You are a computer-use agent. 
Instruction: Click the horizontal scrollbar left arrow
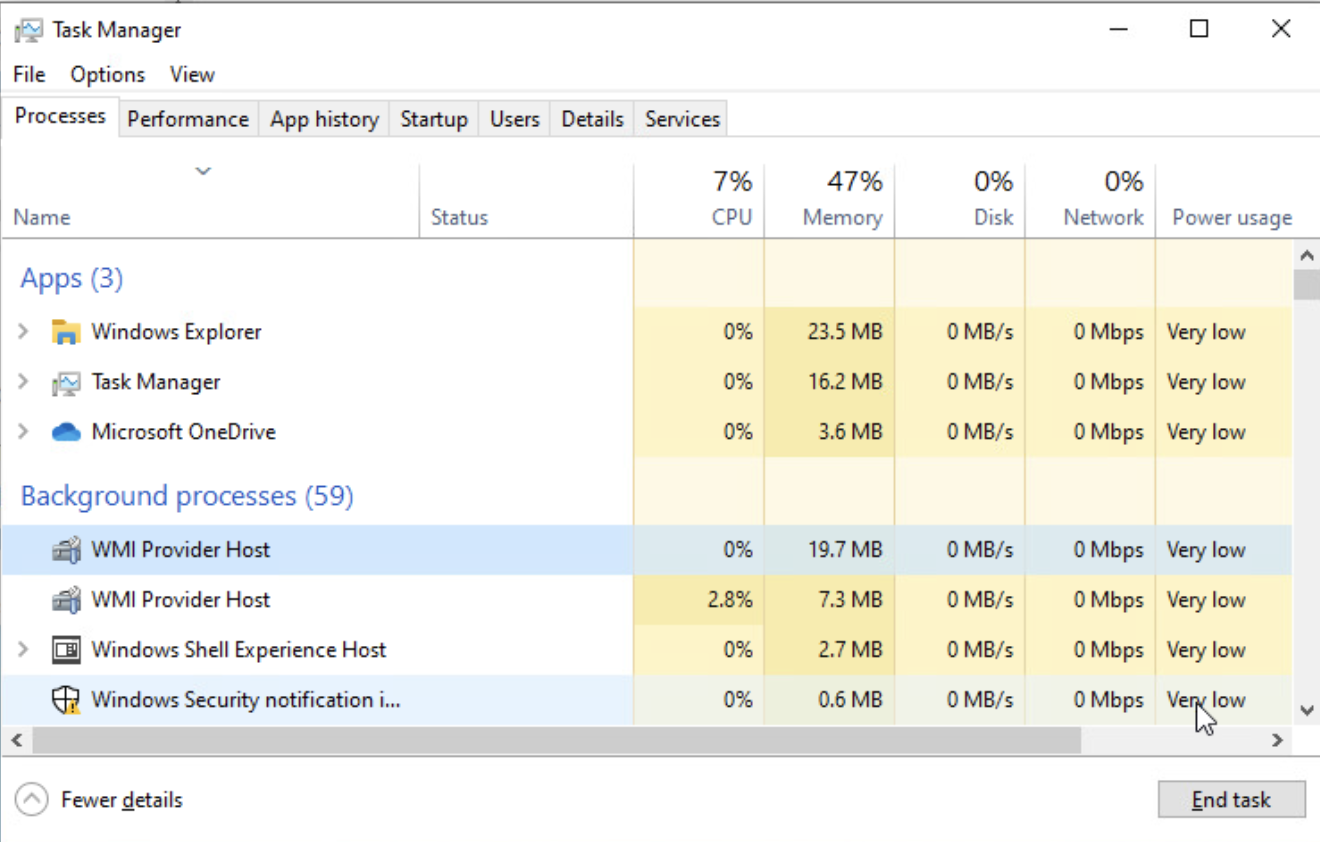point(15,741)
